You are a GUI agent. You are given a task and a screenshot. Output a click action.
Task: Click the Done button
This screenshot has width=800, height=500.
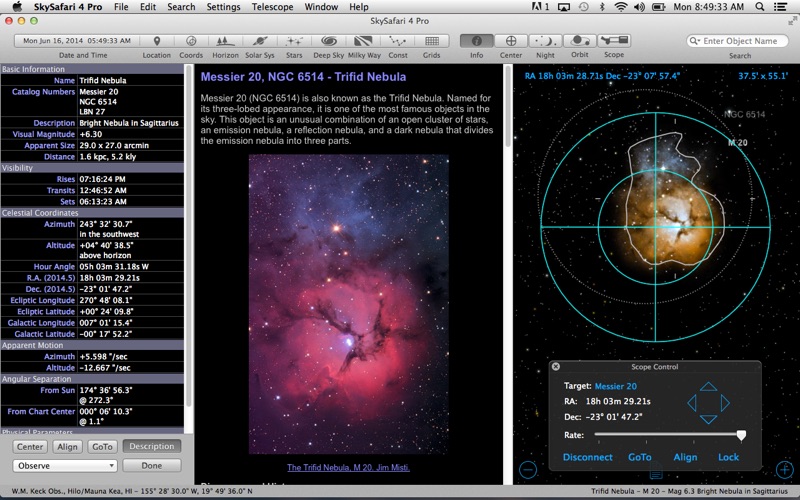click(152, 465)
